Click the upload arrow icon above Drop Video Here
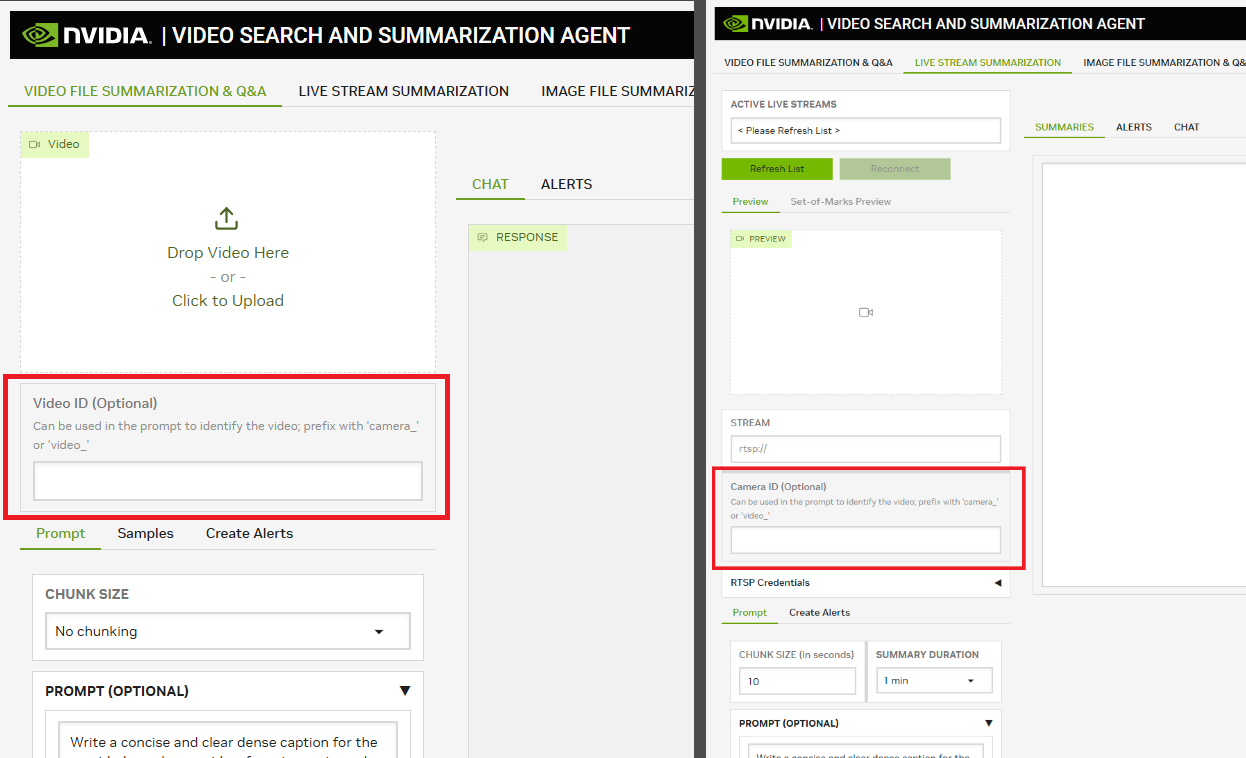 tap(227, 218)
